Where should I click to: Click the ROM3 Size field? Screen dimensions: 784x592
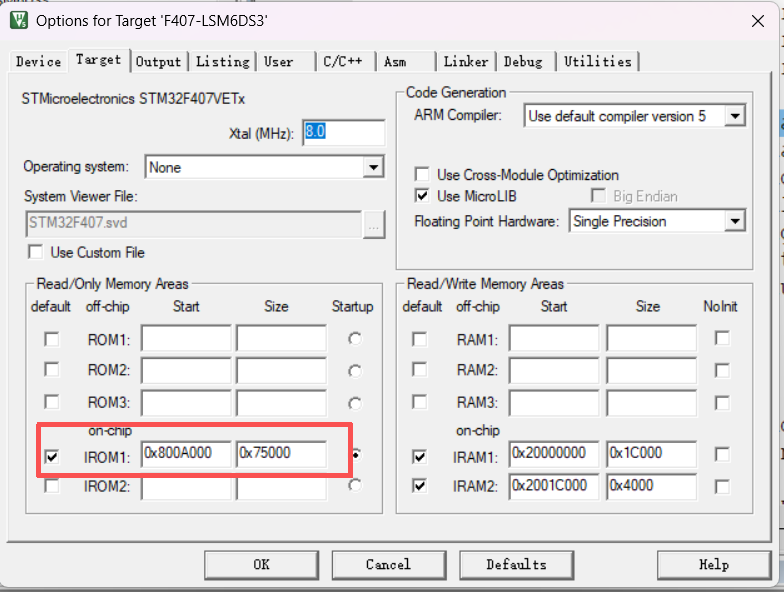point(282,403)
